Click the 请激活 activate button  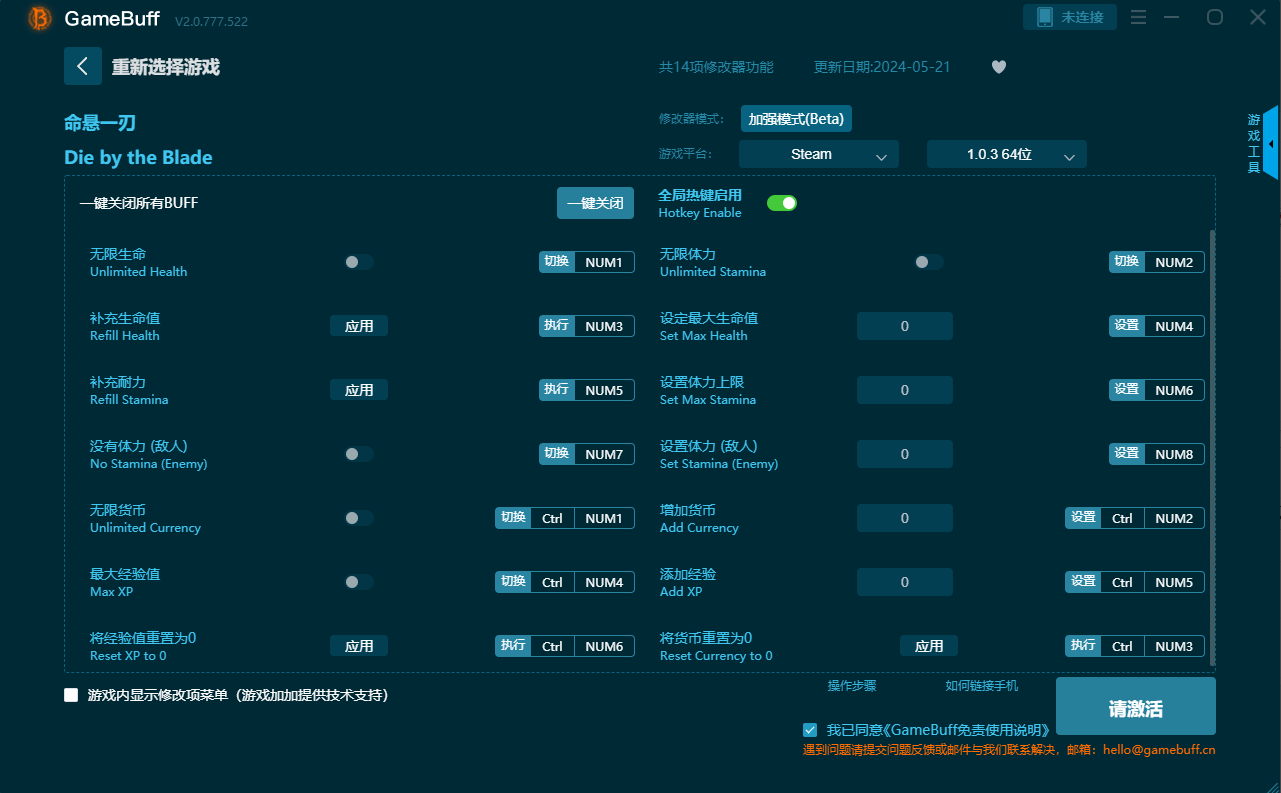1136,708
